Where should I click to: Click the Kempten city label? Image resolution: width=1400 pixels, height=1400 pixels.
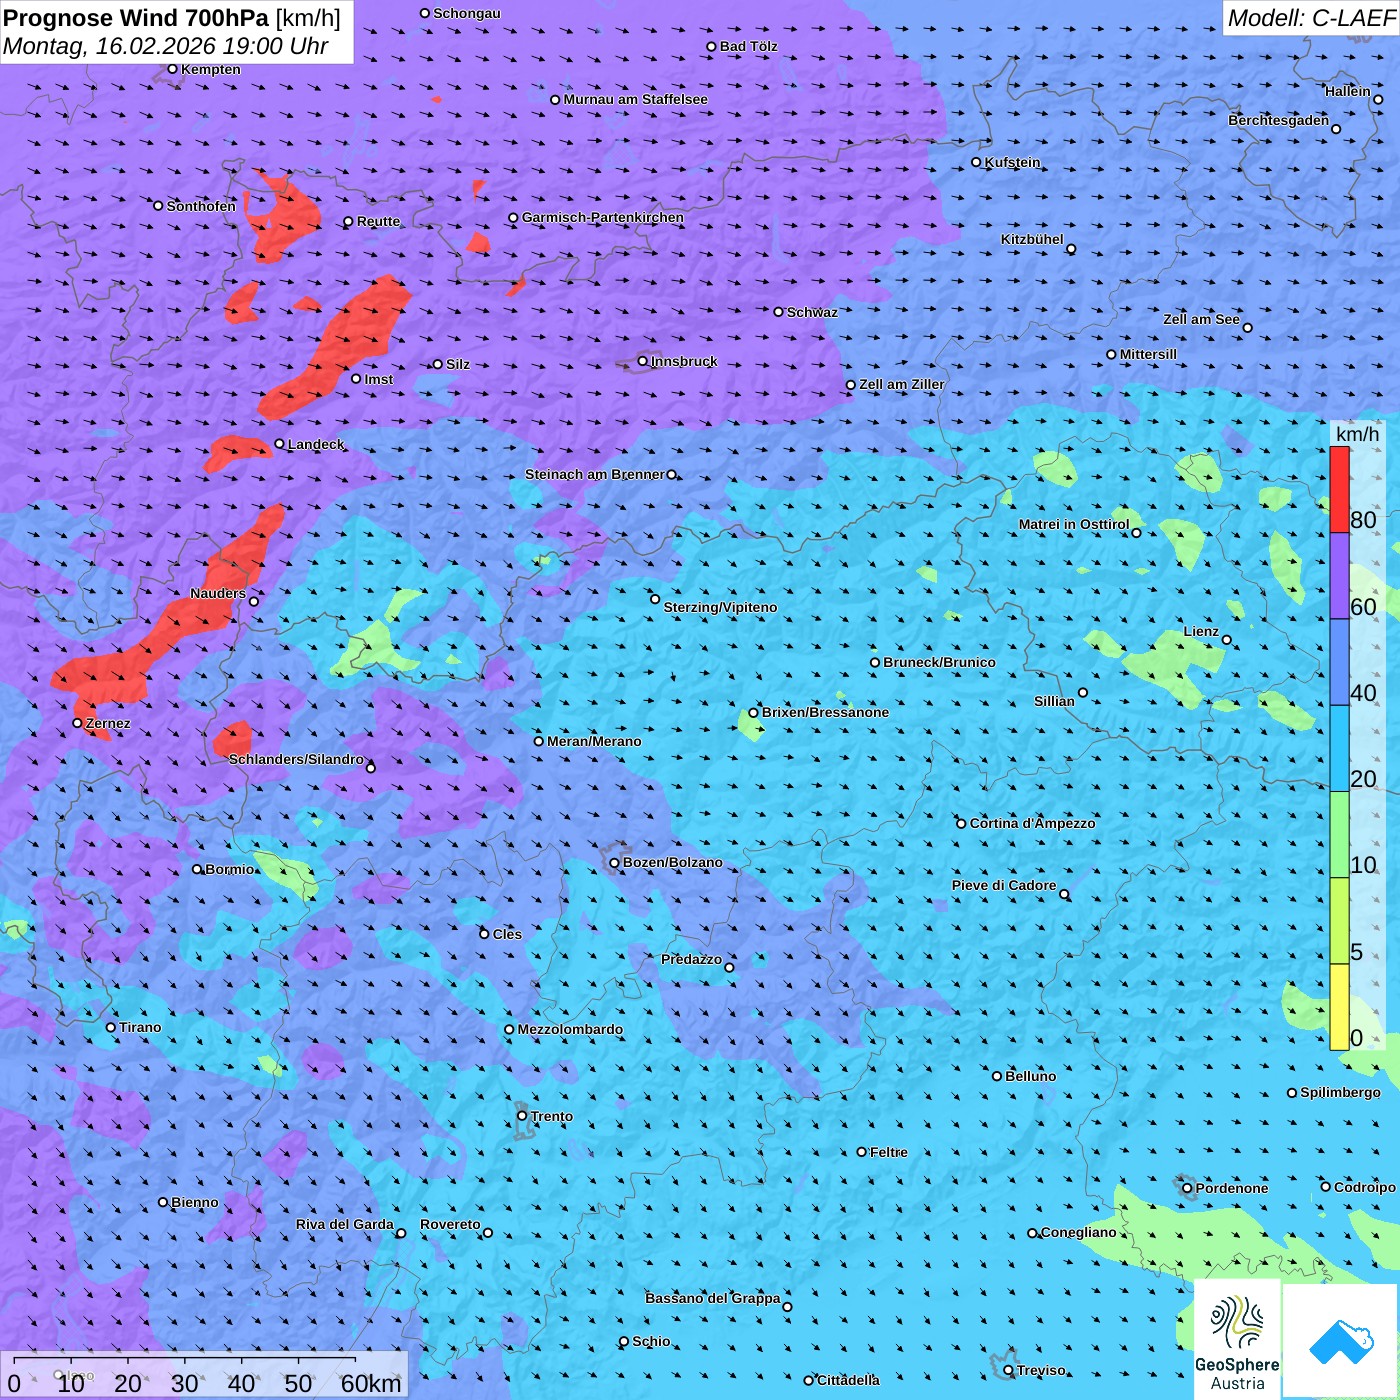pyautogui.click(x=211, y=69)
